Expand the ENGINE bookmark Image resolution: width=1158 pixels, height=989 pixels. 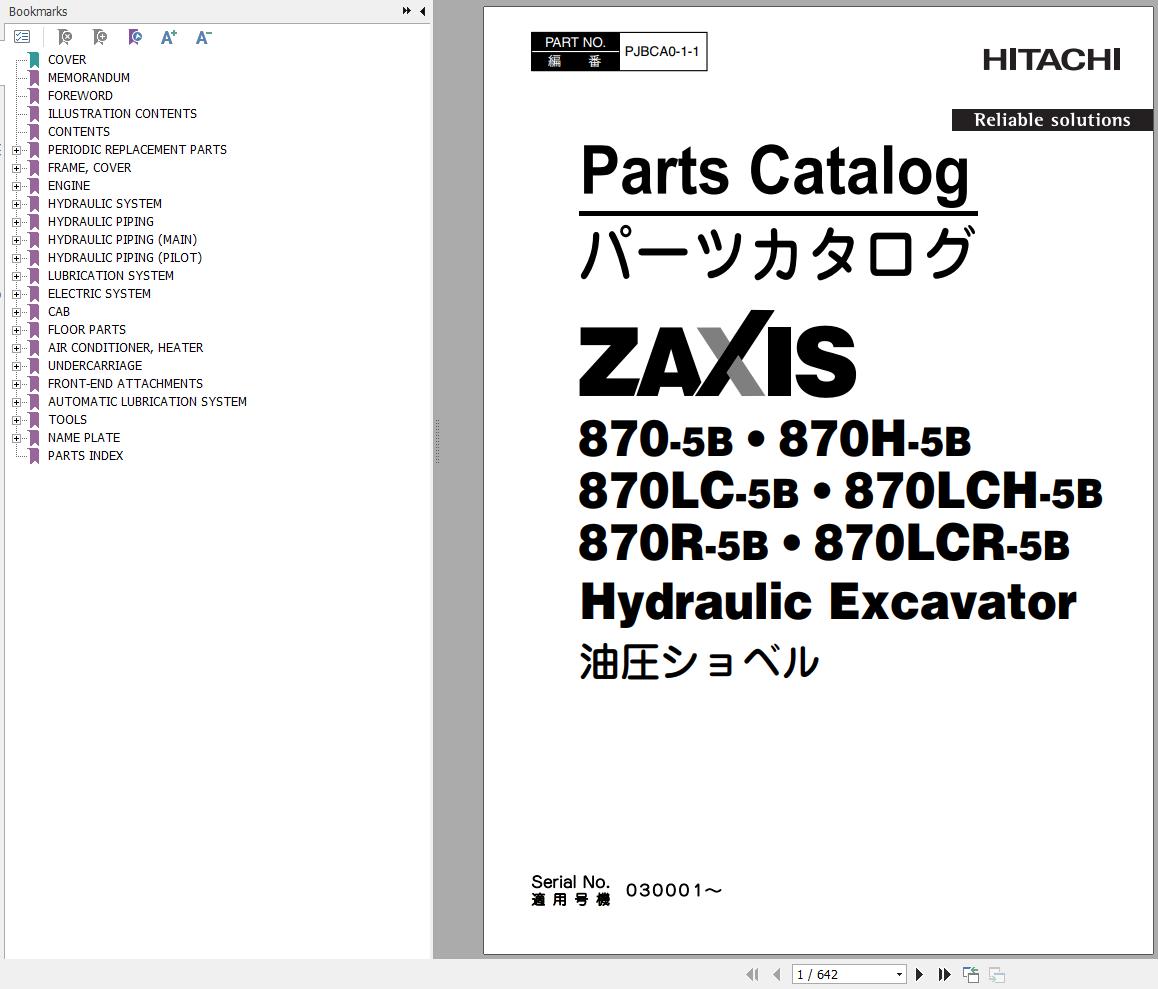coord(16,186)
